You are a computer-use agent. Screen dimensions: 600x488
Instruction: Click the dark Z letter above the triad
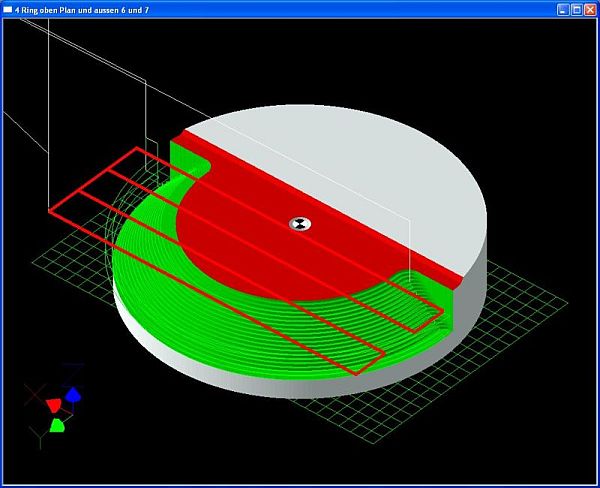pyautogui.click(x=74, y=371)
